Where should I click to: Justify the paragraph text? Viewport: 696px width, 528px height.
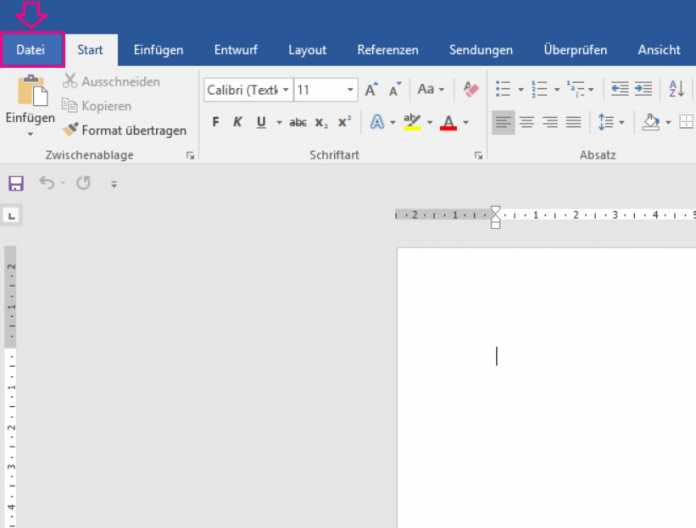click(573, 122)
